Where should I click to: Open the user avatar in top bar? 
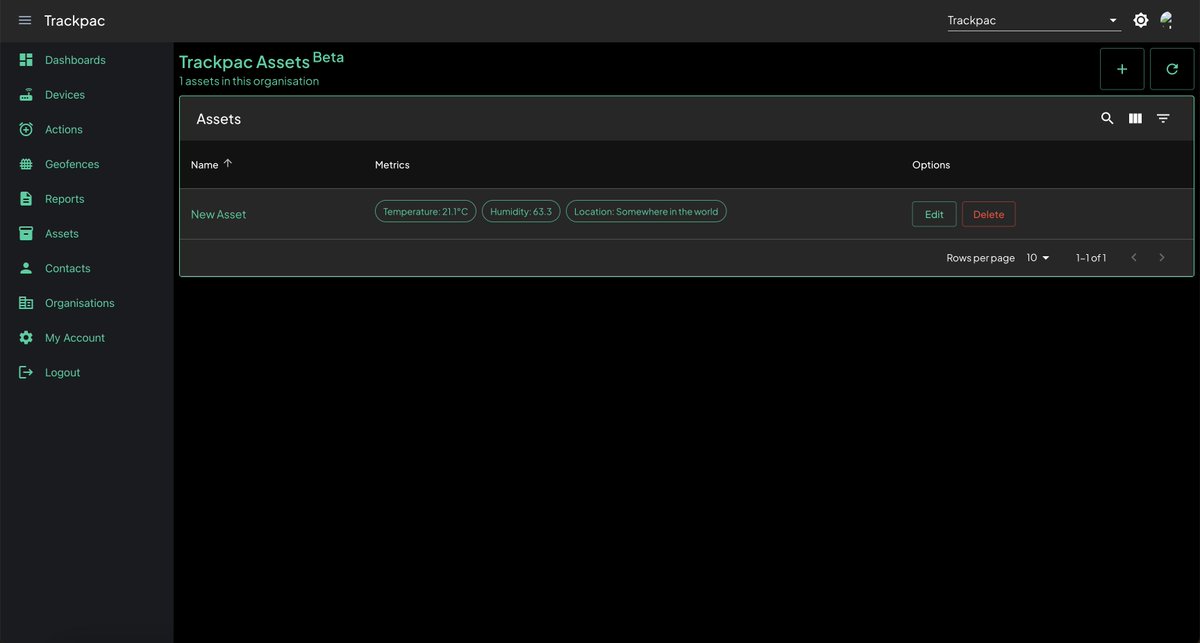pos(1167,20)
